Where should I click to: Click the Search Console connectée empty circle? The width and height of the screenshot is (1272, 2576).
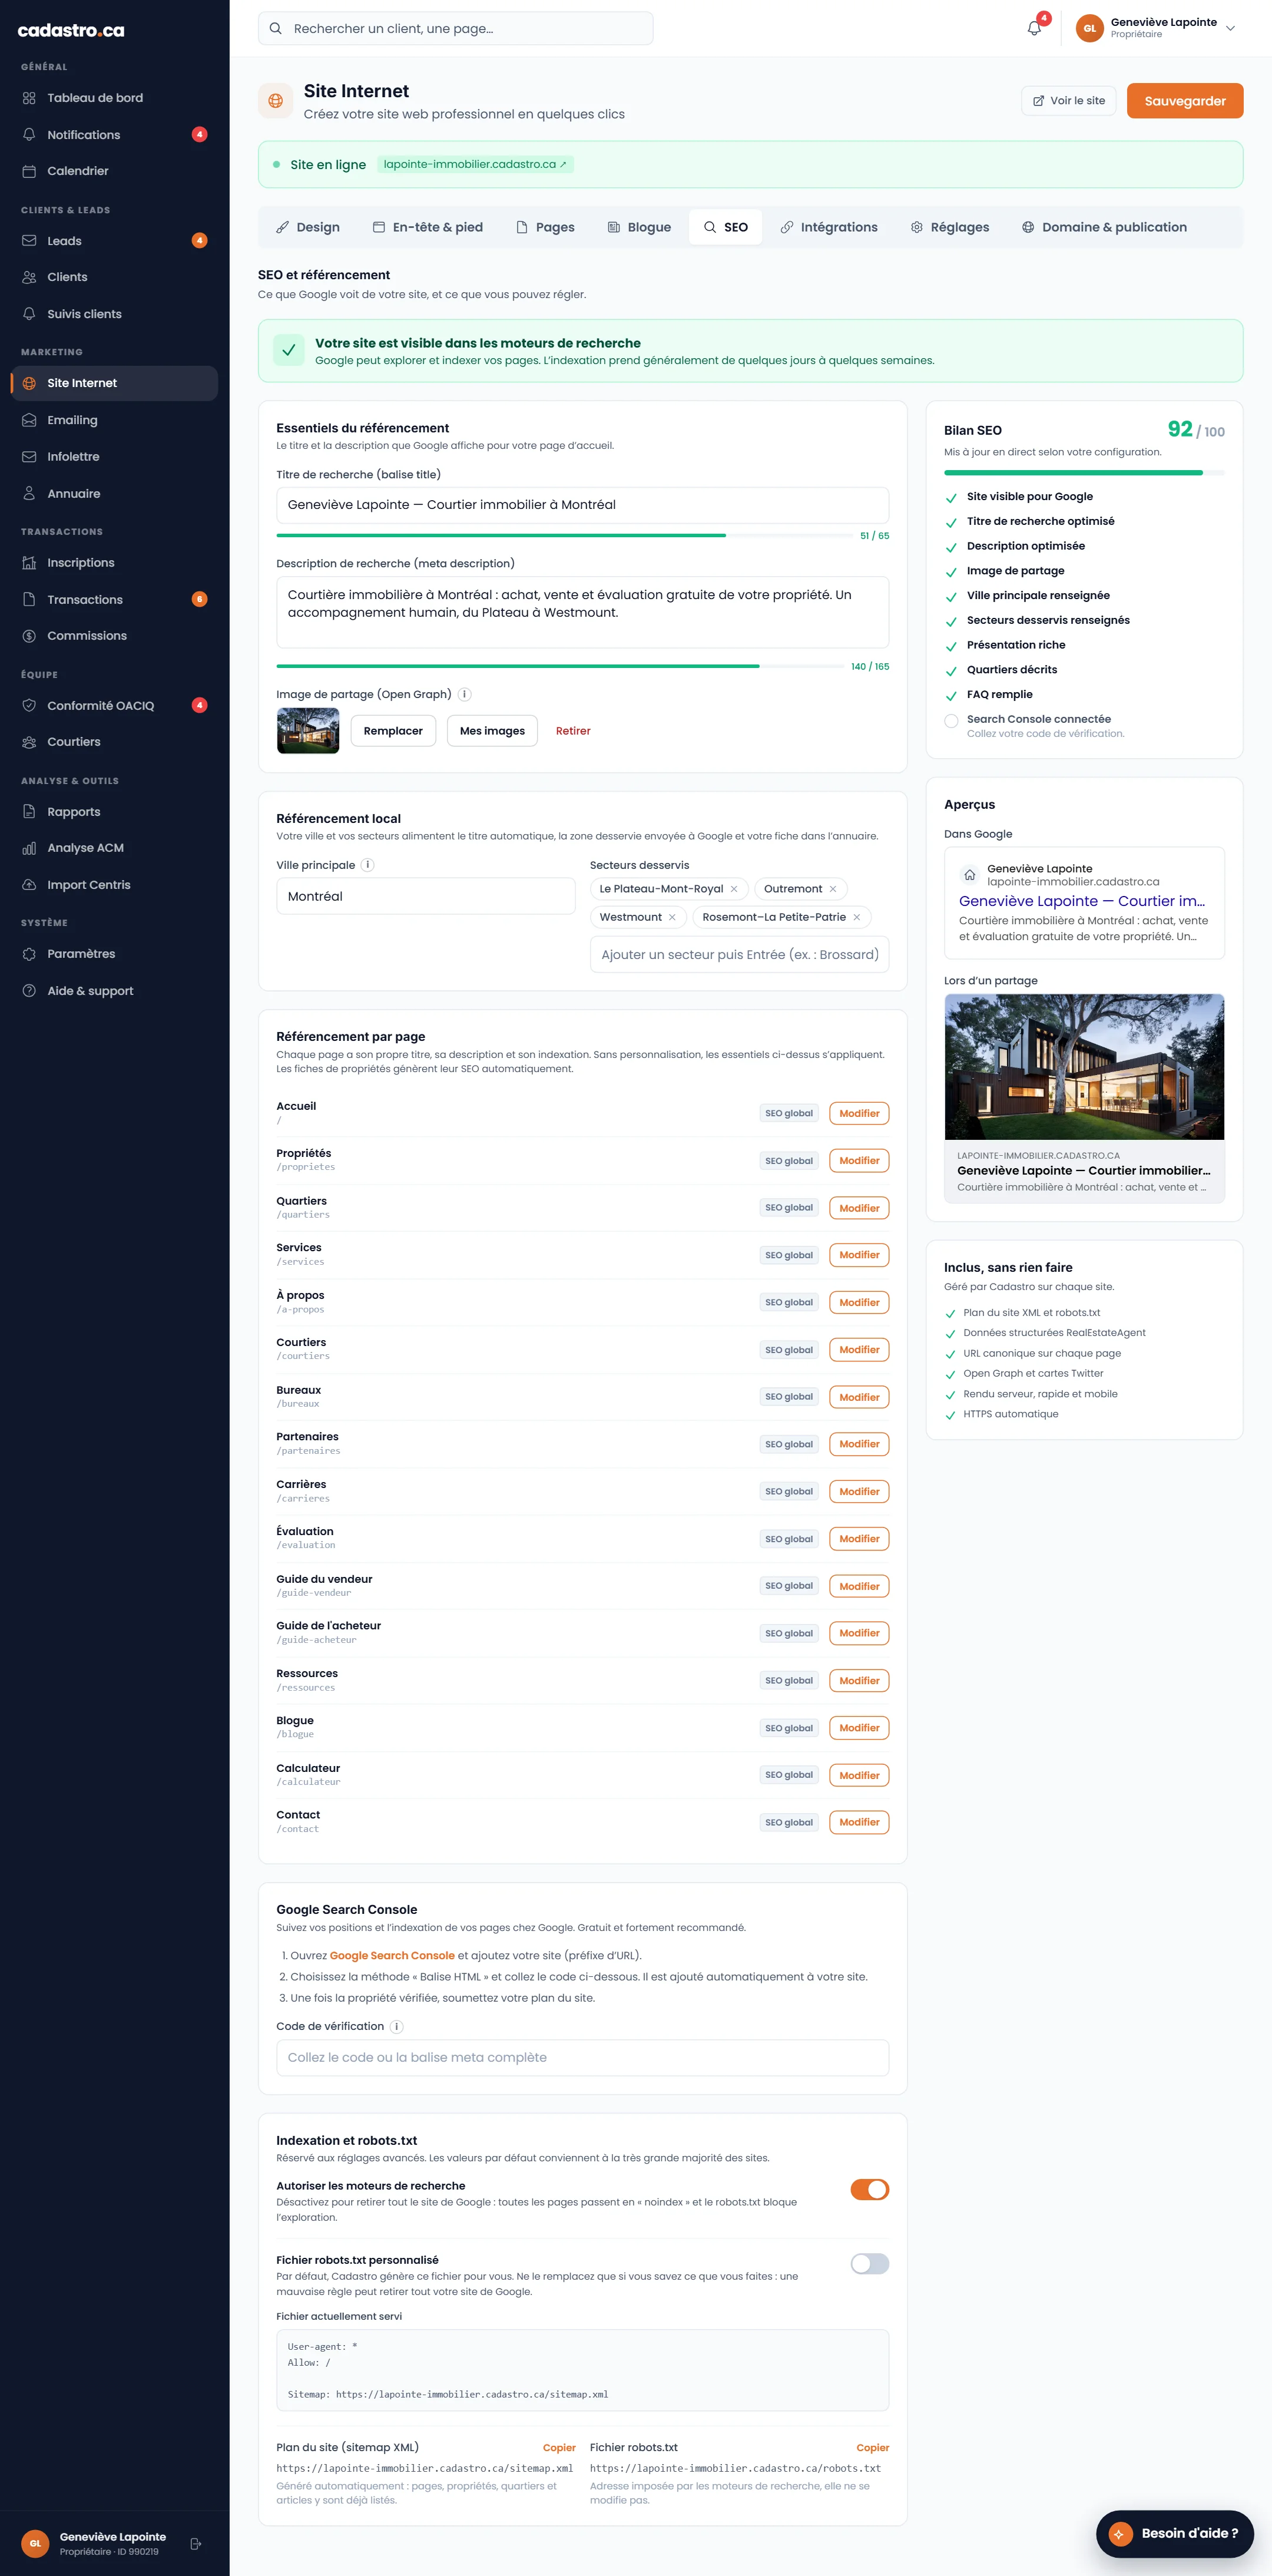951,720
